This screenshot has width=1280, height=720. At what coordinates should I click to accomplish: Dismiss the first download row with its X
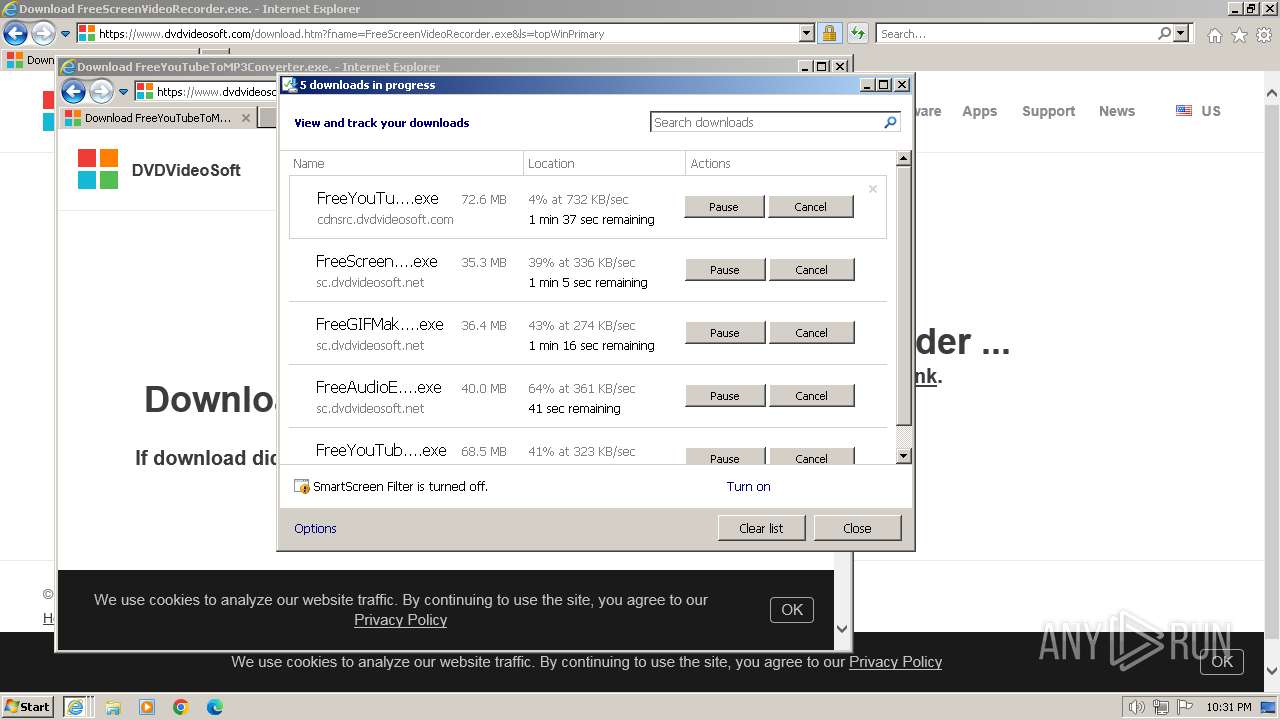click(873, 188)
